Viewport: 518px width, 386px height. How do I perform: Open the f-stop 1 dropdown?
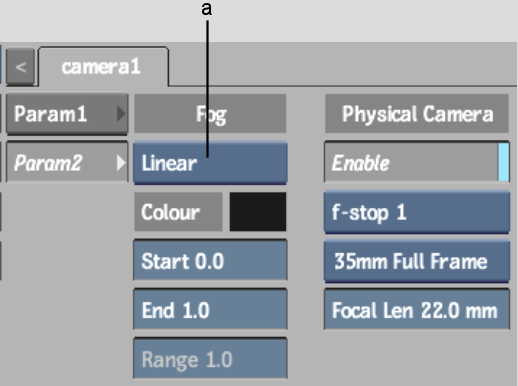[x=417, y=212]
